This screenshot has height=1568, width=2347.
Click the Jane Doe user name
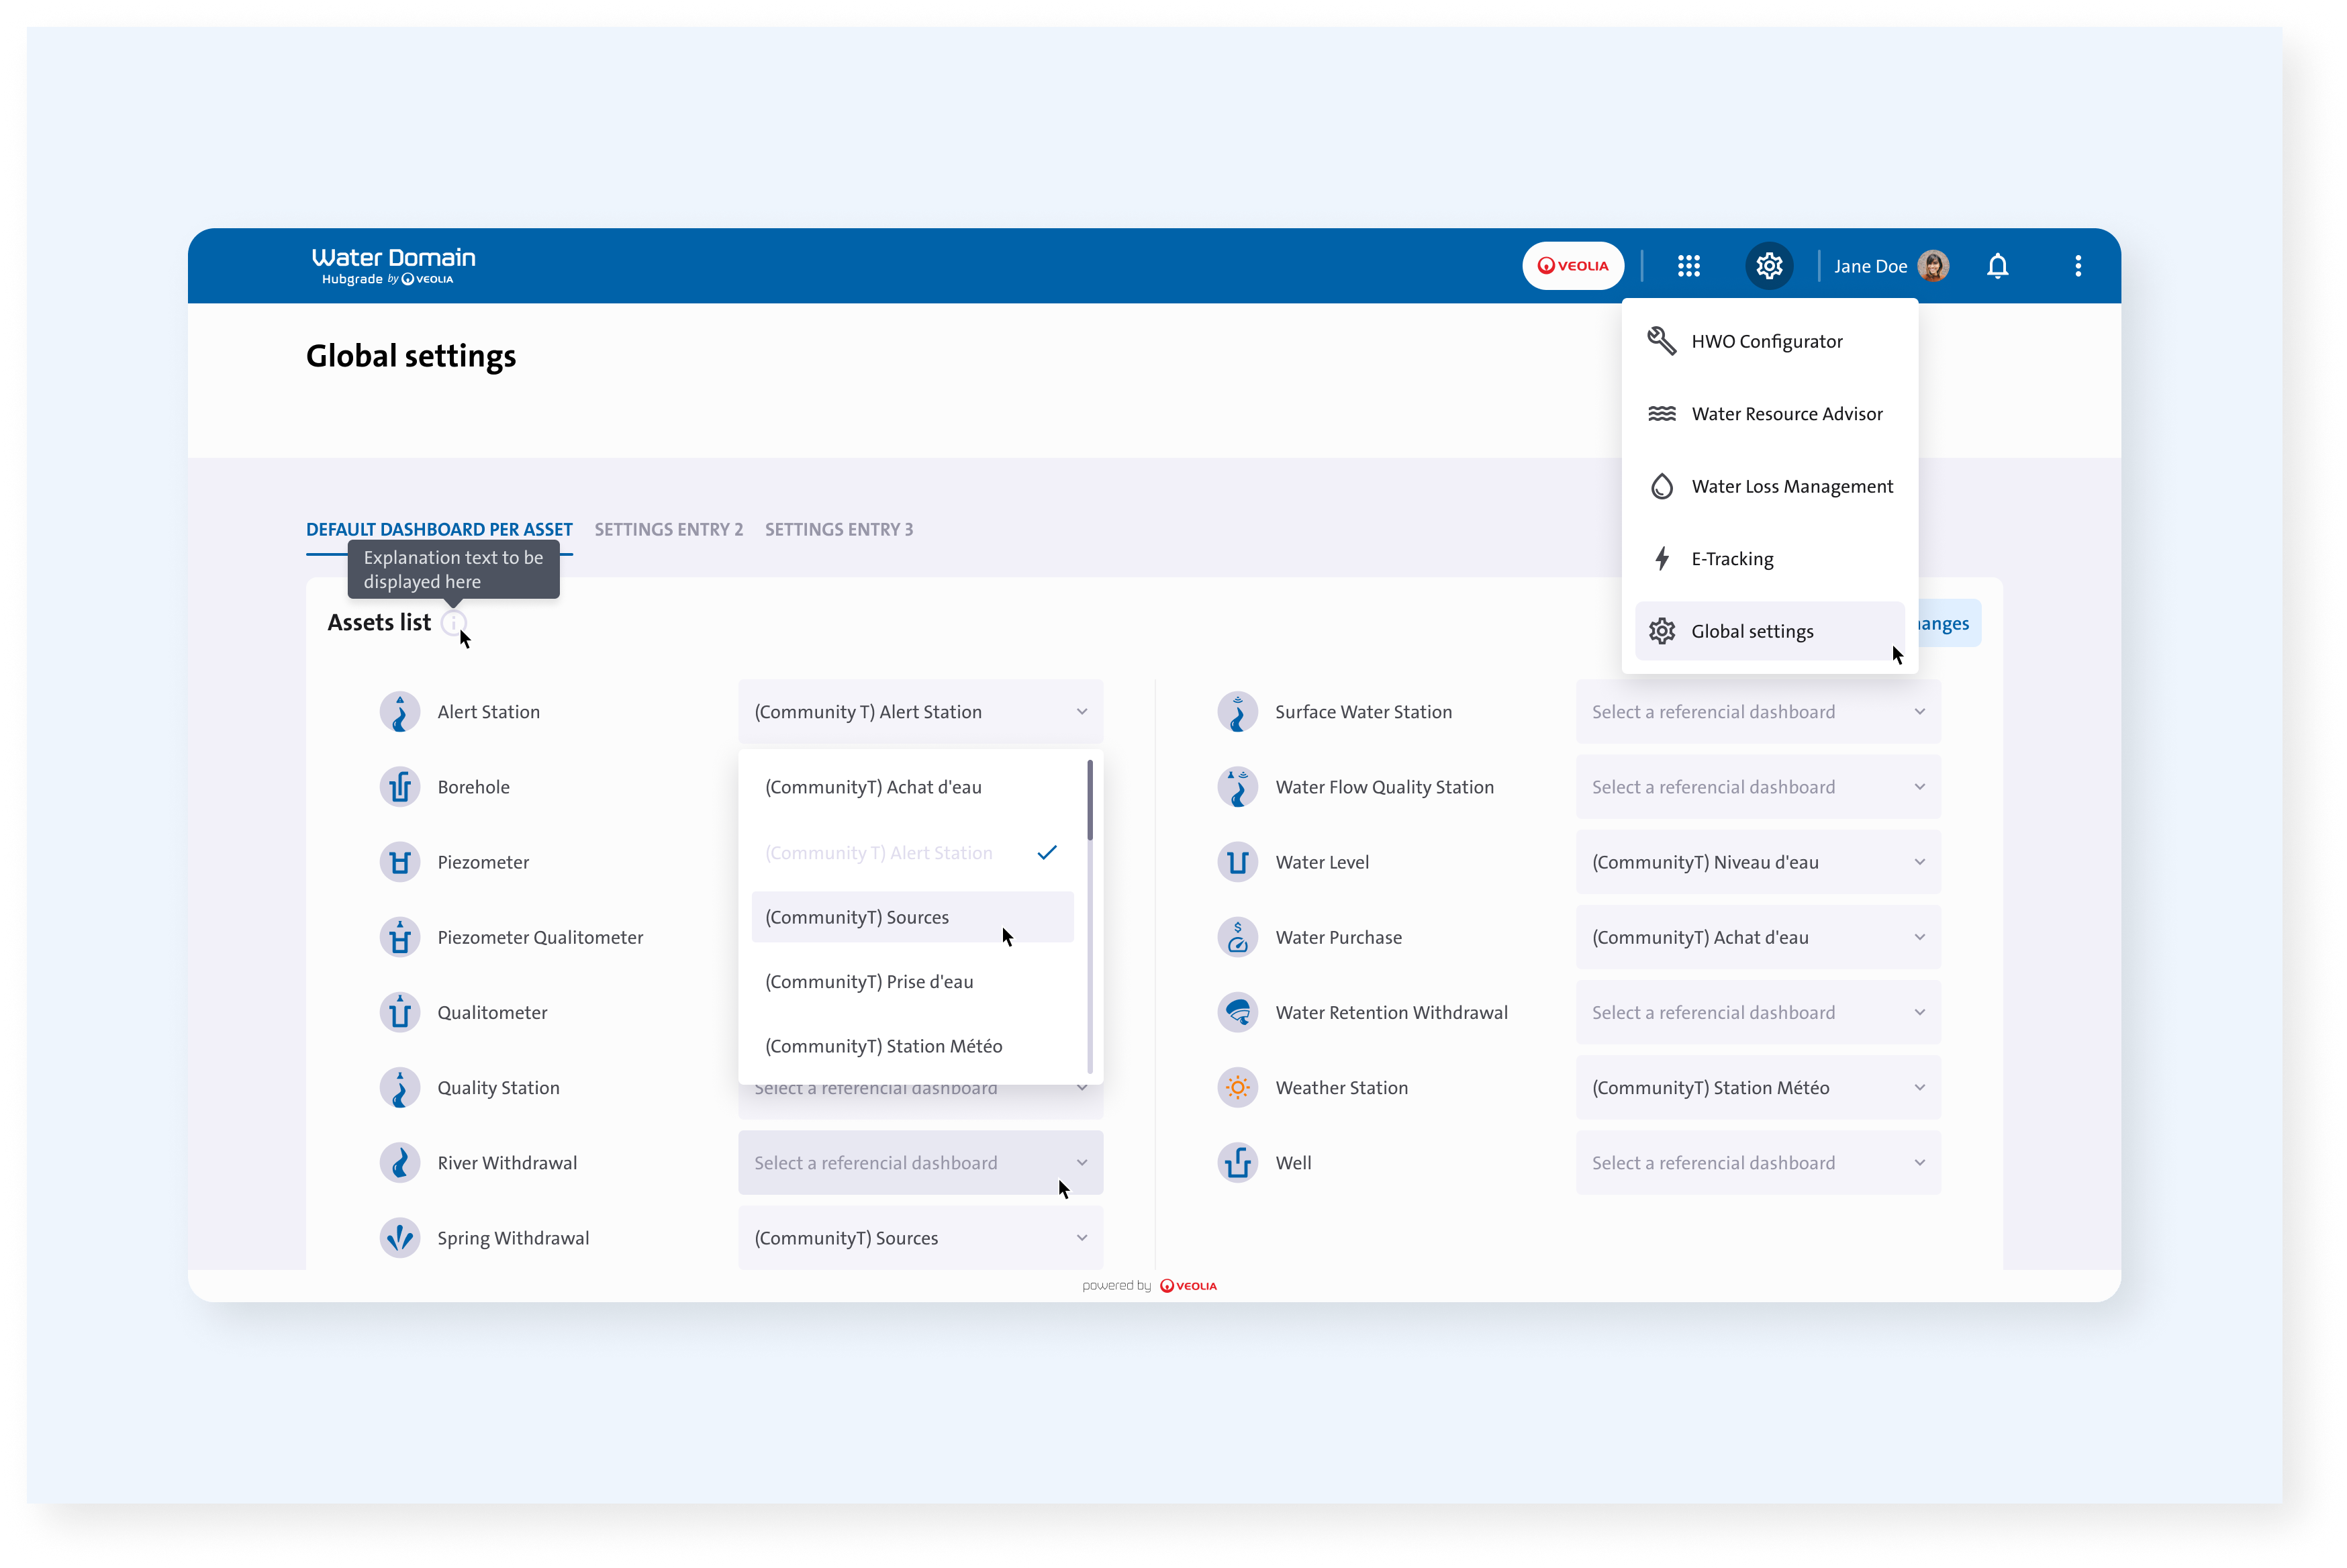pyautogui.click(x=1870, y=266)
